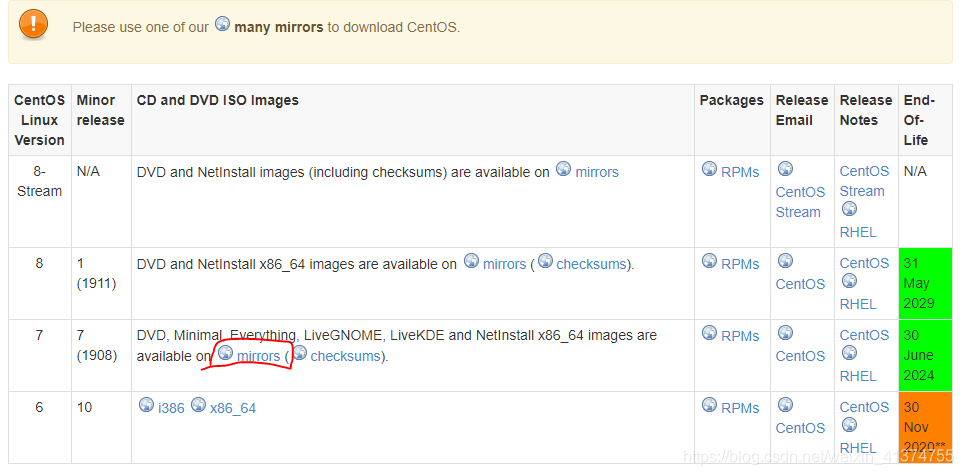Click globe icon before CentOS 7 mirrors
Viewport: 964px width, 475px height.
(226, 353)
